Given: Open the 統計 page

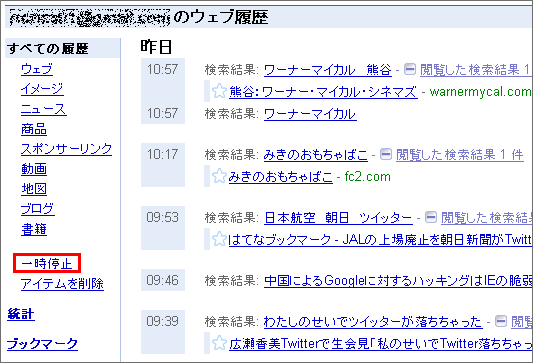Looking at the screenshot, I should pyautogui.click(x=21, y=314).
